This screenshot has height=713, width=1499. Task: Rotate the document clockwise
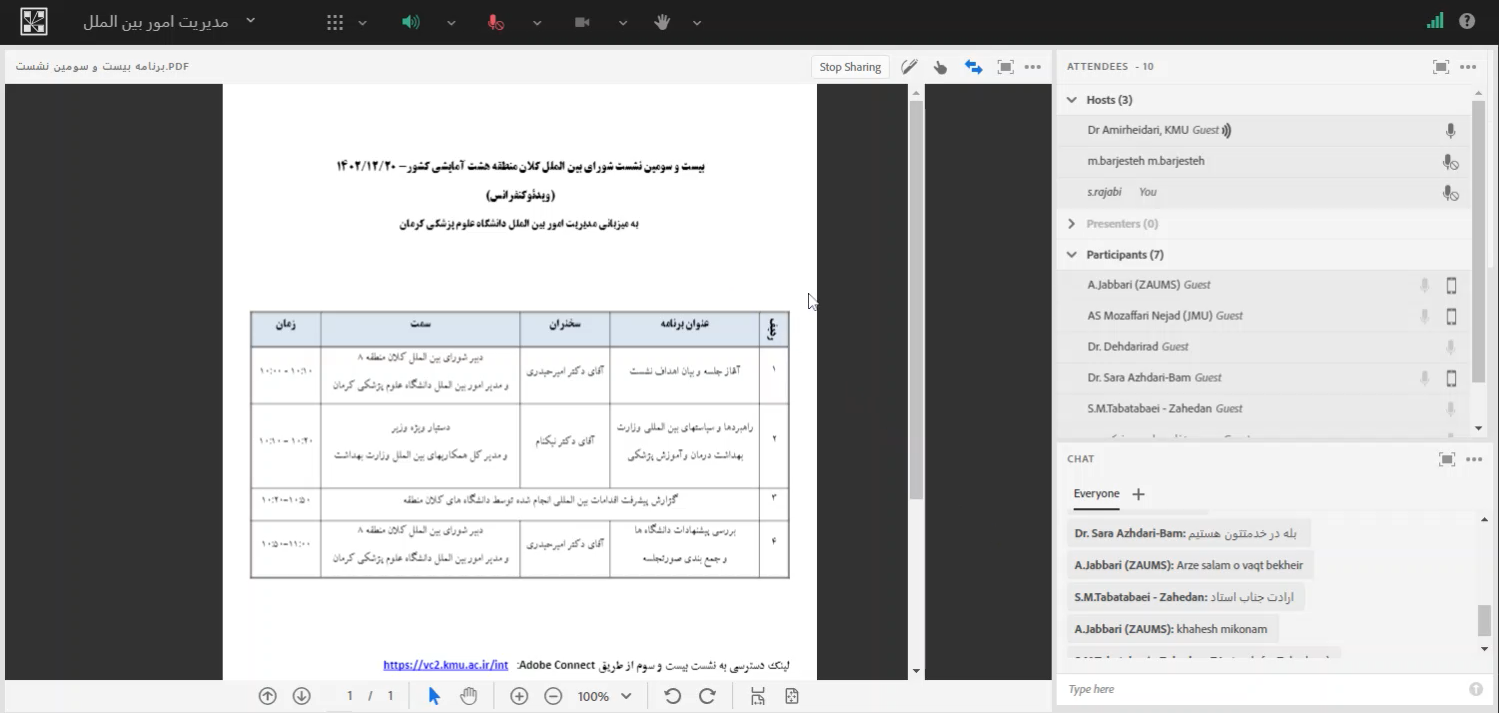coord(707,697)
